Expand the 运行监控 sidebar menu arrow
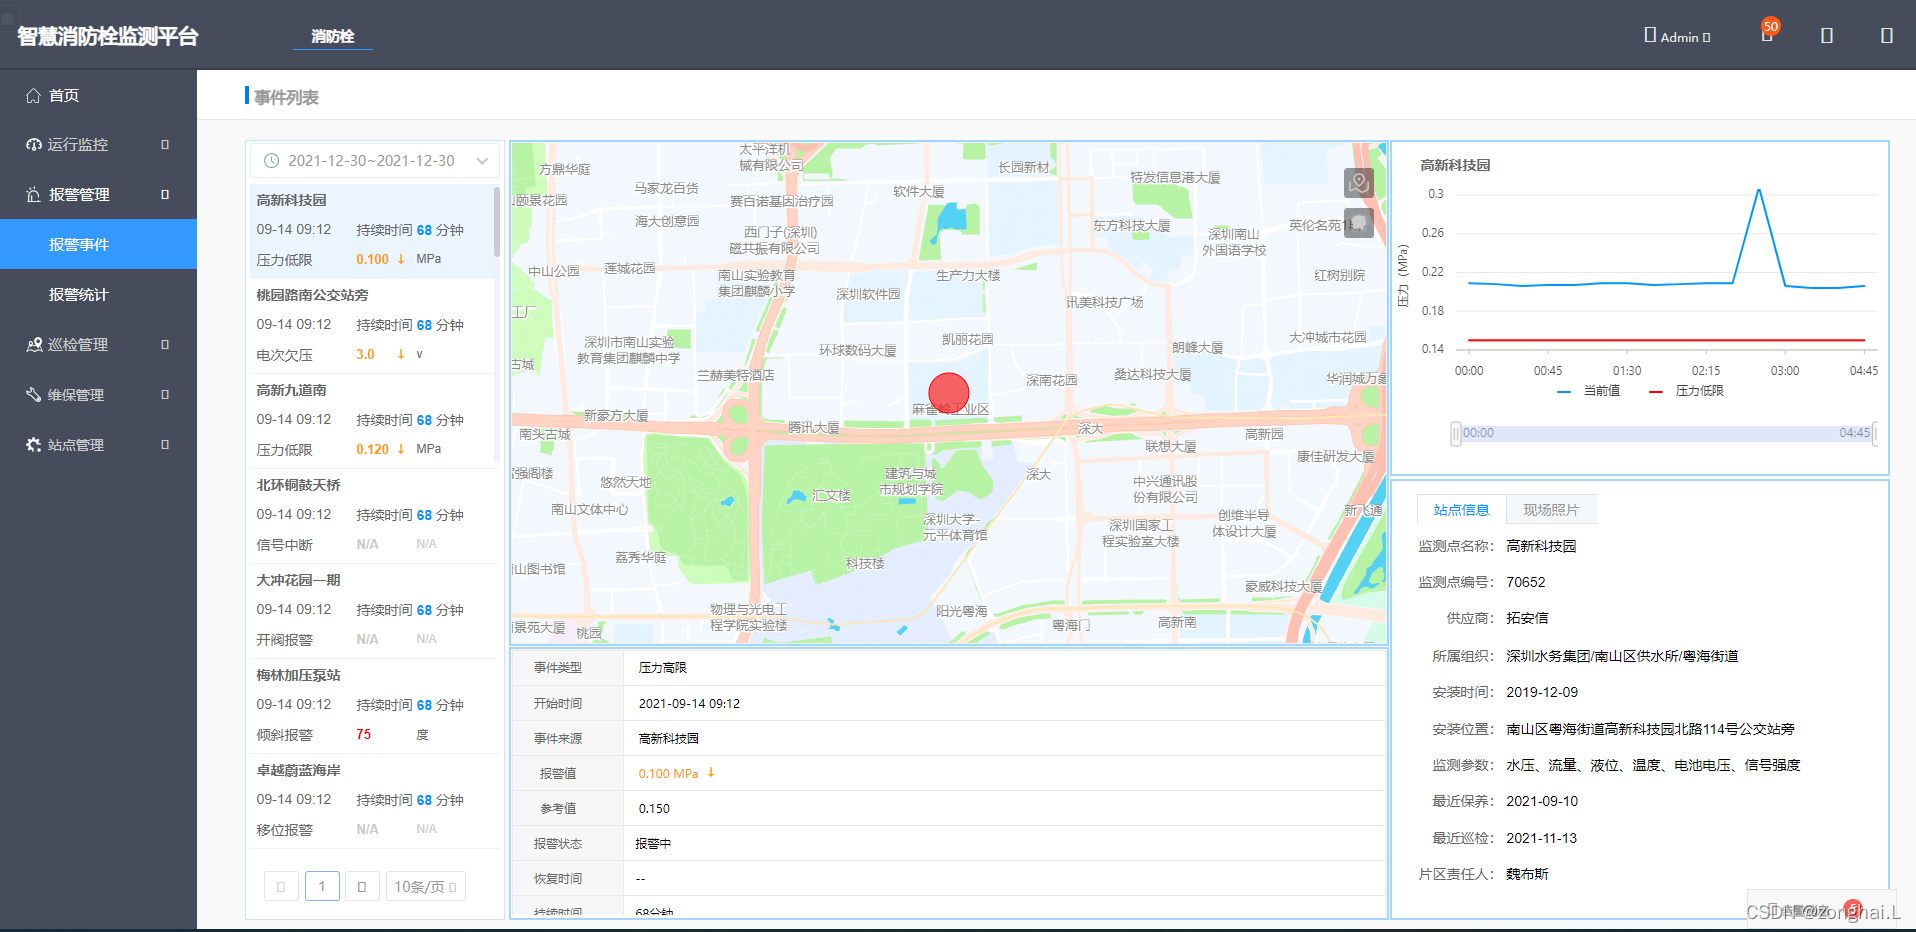This screenshot has height=932, width=1916. [x=165, y=145]
